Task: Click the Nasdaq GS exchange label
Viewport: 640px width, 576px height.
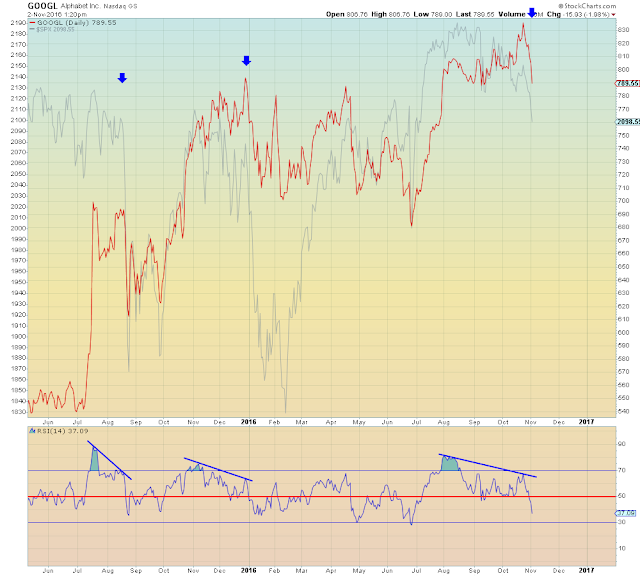Action: point(120,6)
